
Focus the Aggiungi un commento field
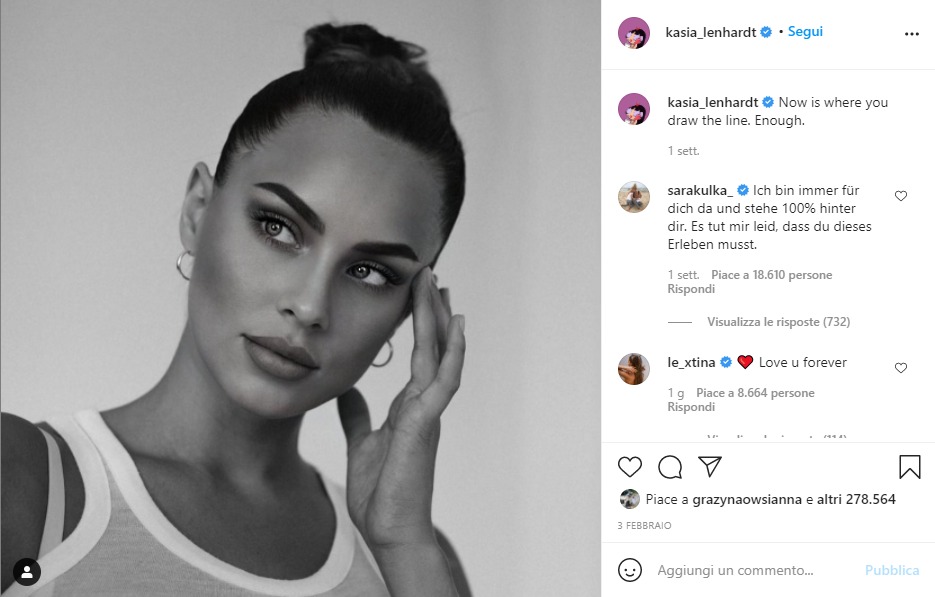click(735, 570)
